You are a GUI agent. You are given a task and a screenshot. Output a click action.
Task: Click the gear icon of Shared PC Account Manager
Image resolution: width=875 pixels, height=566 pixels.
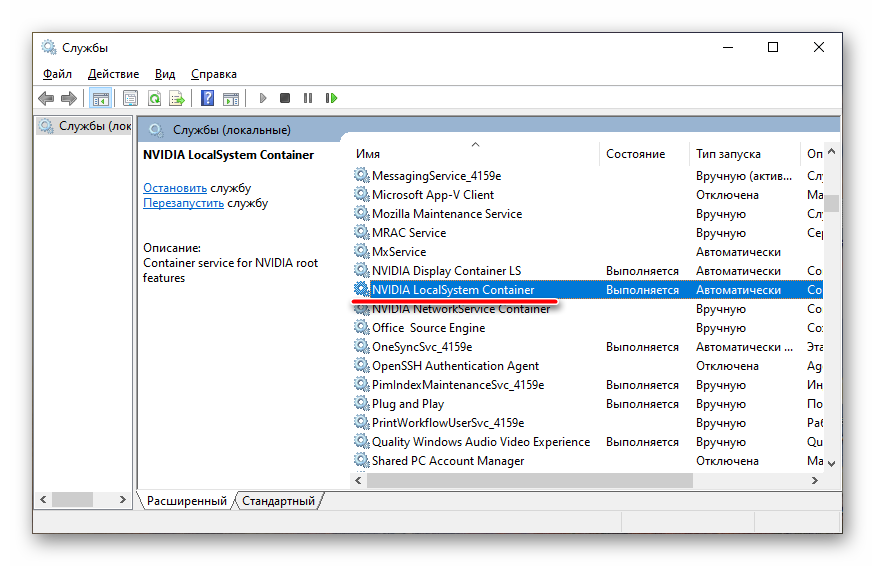click(362, 460)
